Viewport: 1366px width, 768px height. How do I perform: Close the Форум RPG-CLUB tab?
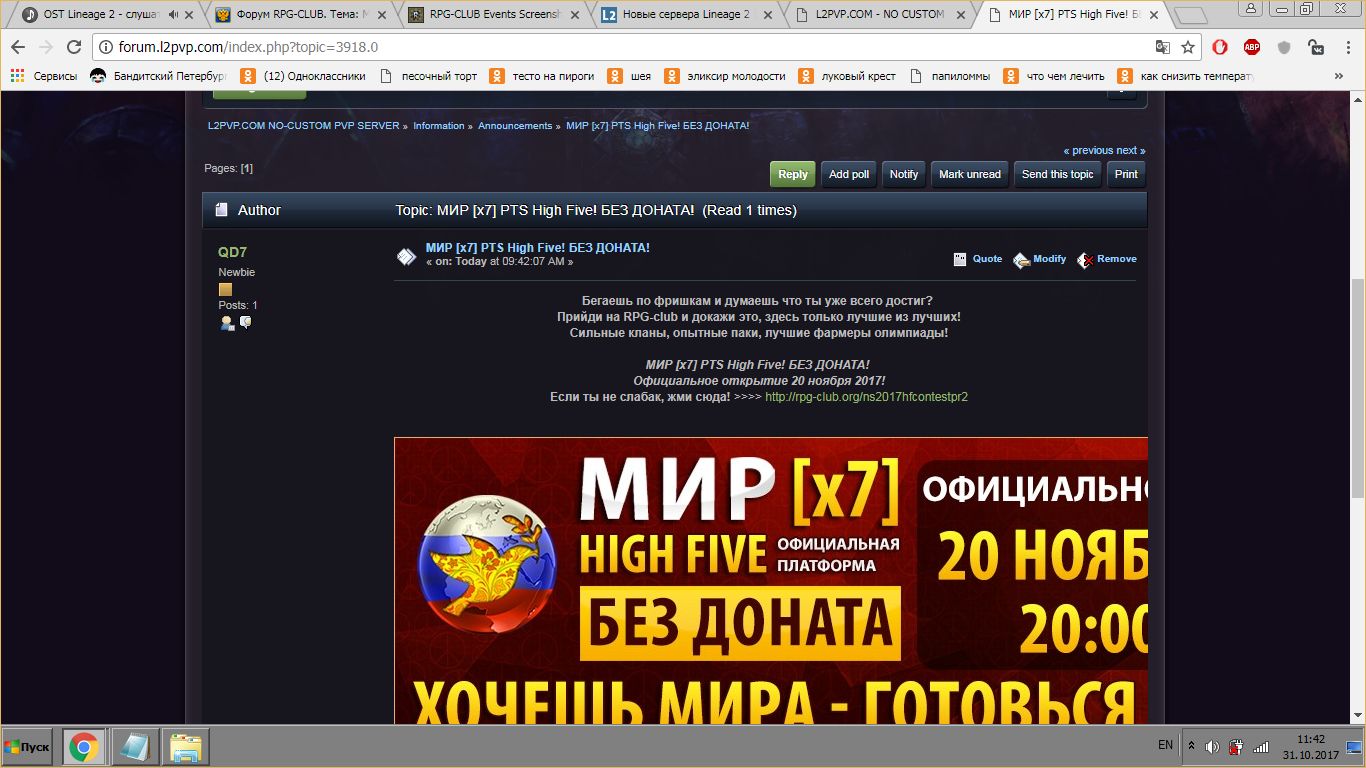pyautogui.click(x=384, y=15)
